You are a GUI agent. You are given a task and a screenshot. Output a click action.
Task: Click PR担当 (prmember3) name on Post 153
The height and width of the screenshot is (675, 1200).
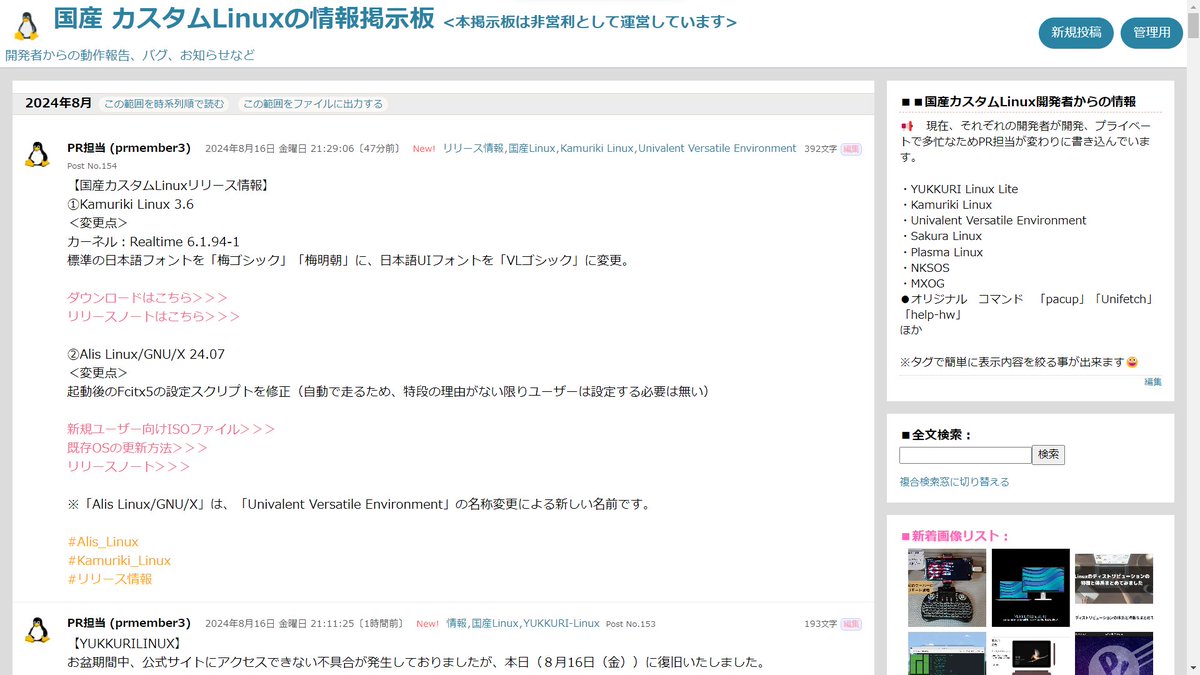coord(129,623)
